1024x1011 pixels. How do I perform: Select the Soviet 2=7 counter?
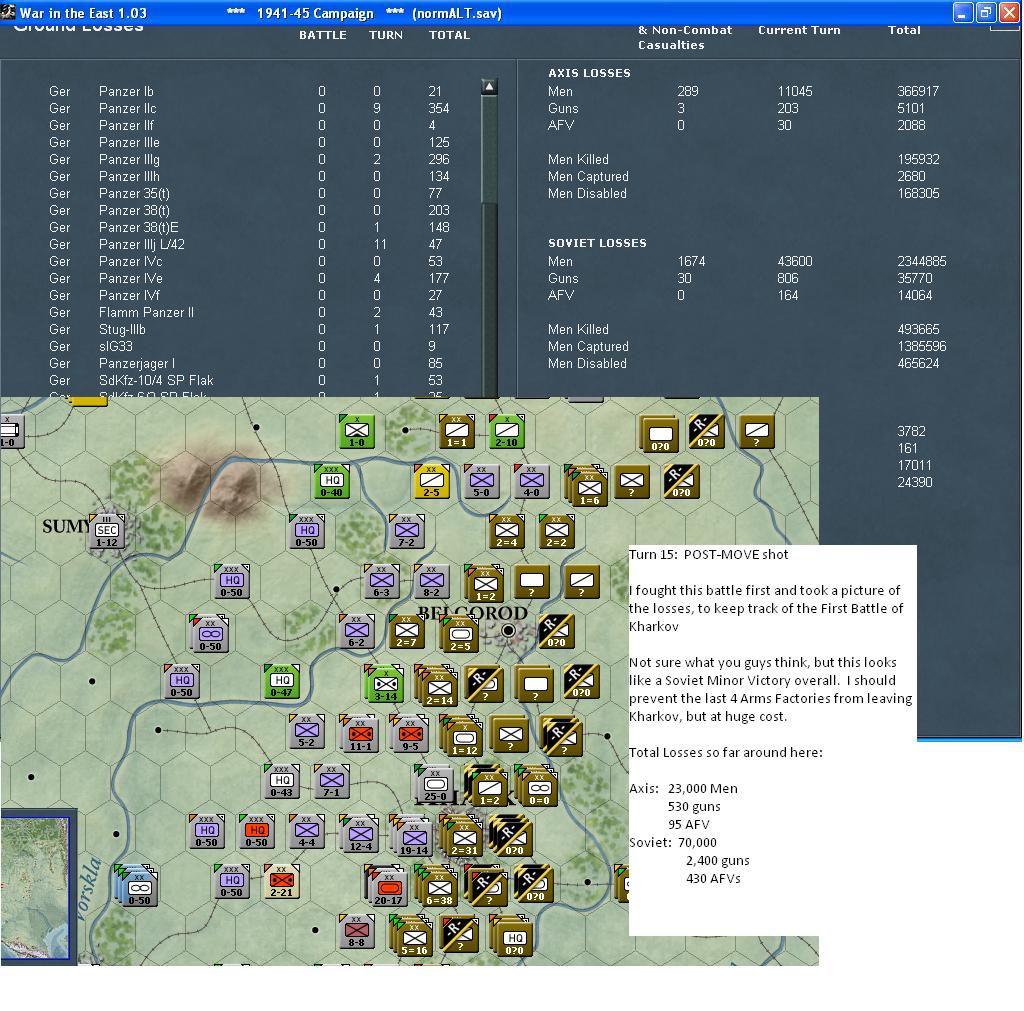[x=406, y=632]
